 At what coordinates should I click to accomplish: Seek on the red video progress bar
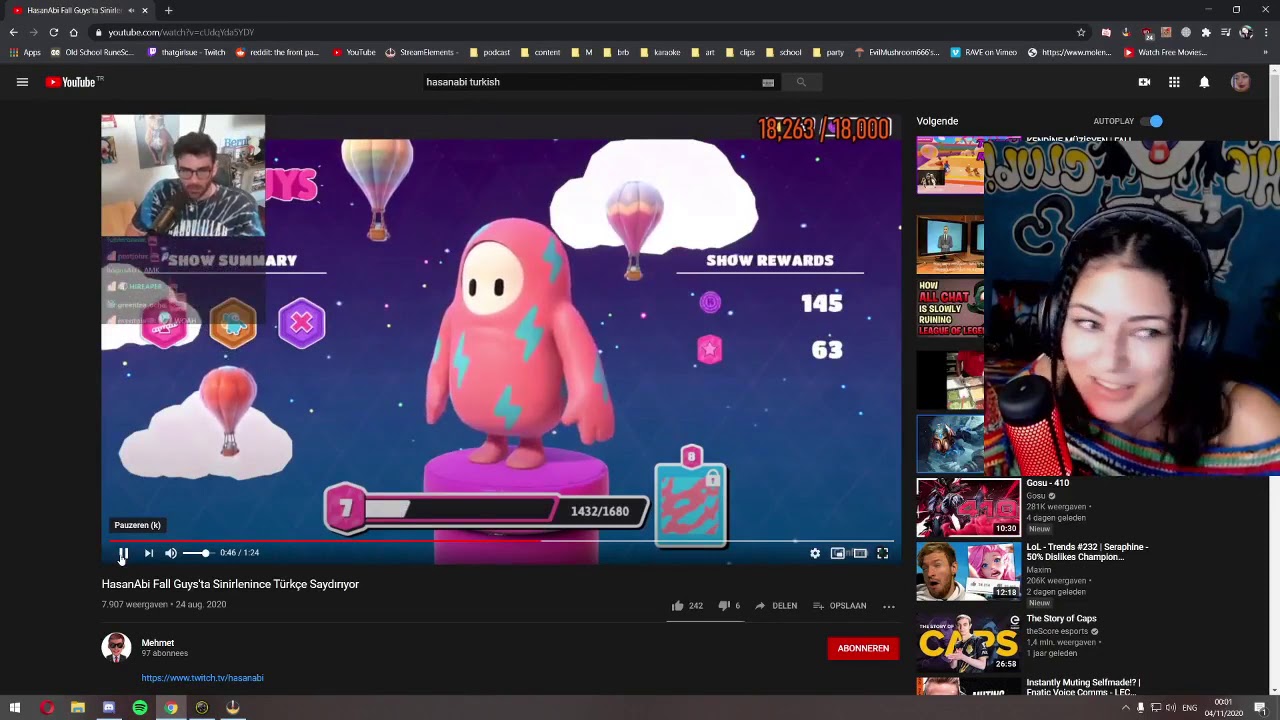(500, 540)
